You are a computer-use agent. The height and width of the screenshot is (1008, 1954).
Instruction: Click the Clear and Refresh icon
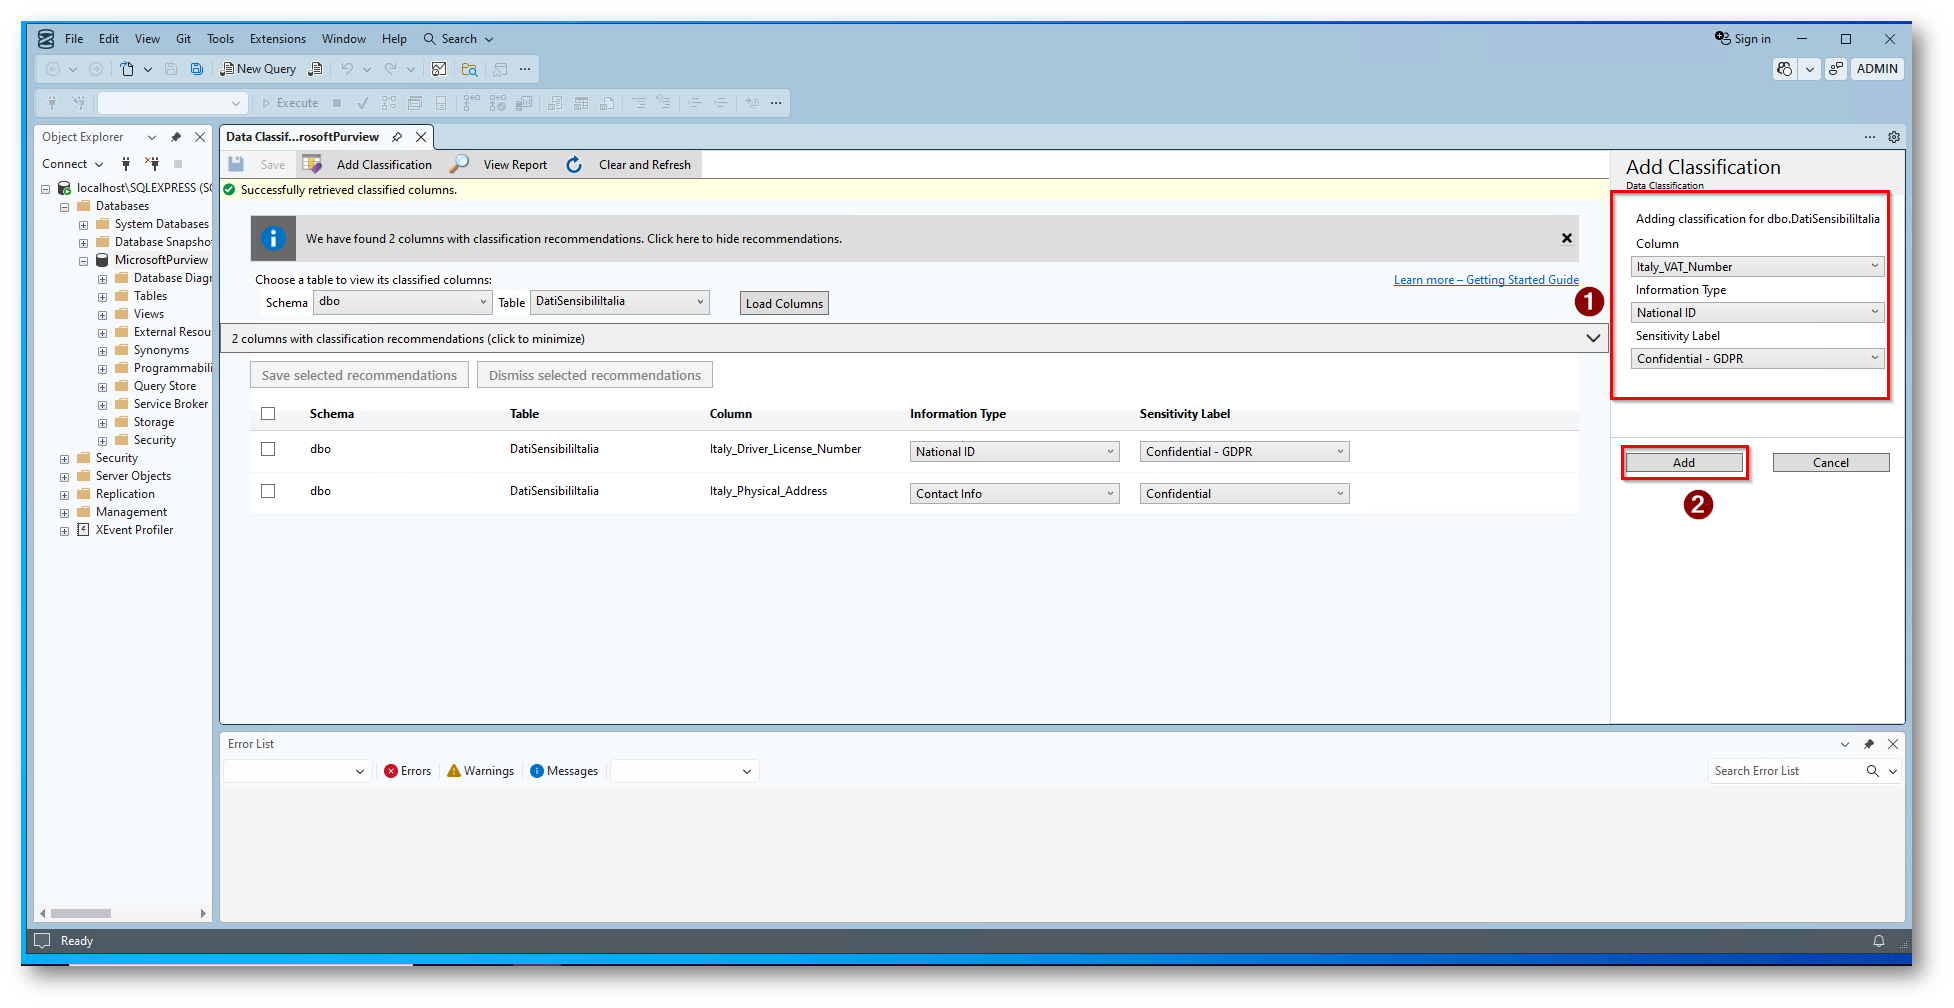575,164
